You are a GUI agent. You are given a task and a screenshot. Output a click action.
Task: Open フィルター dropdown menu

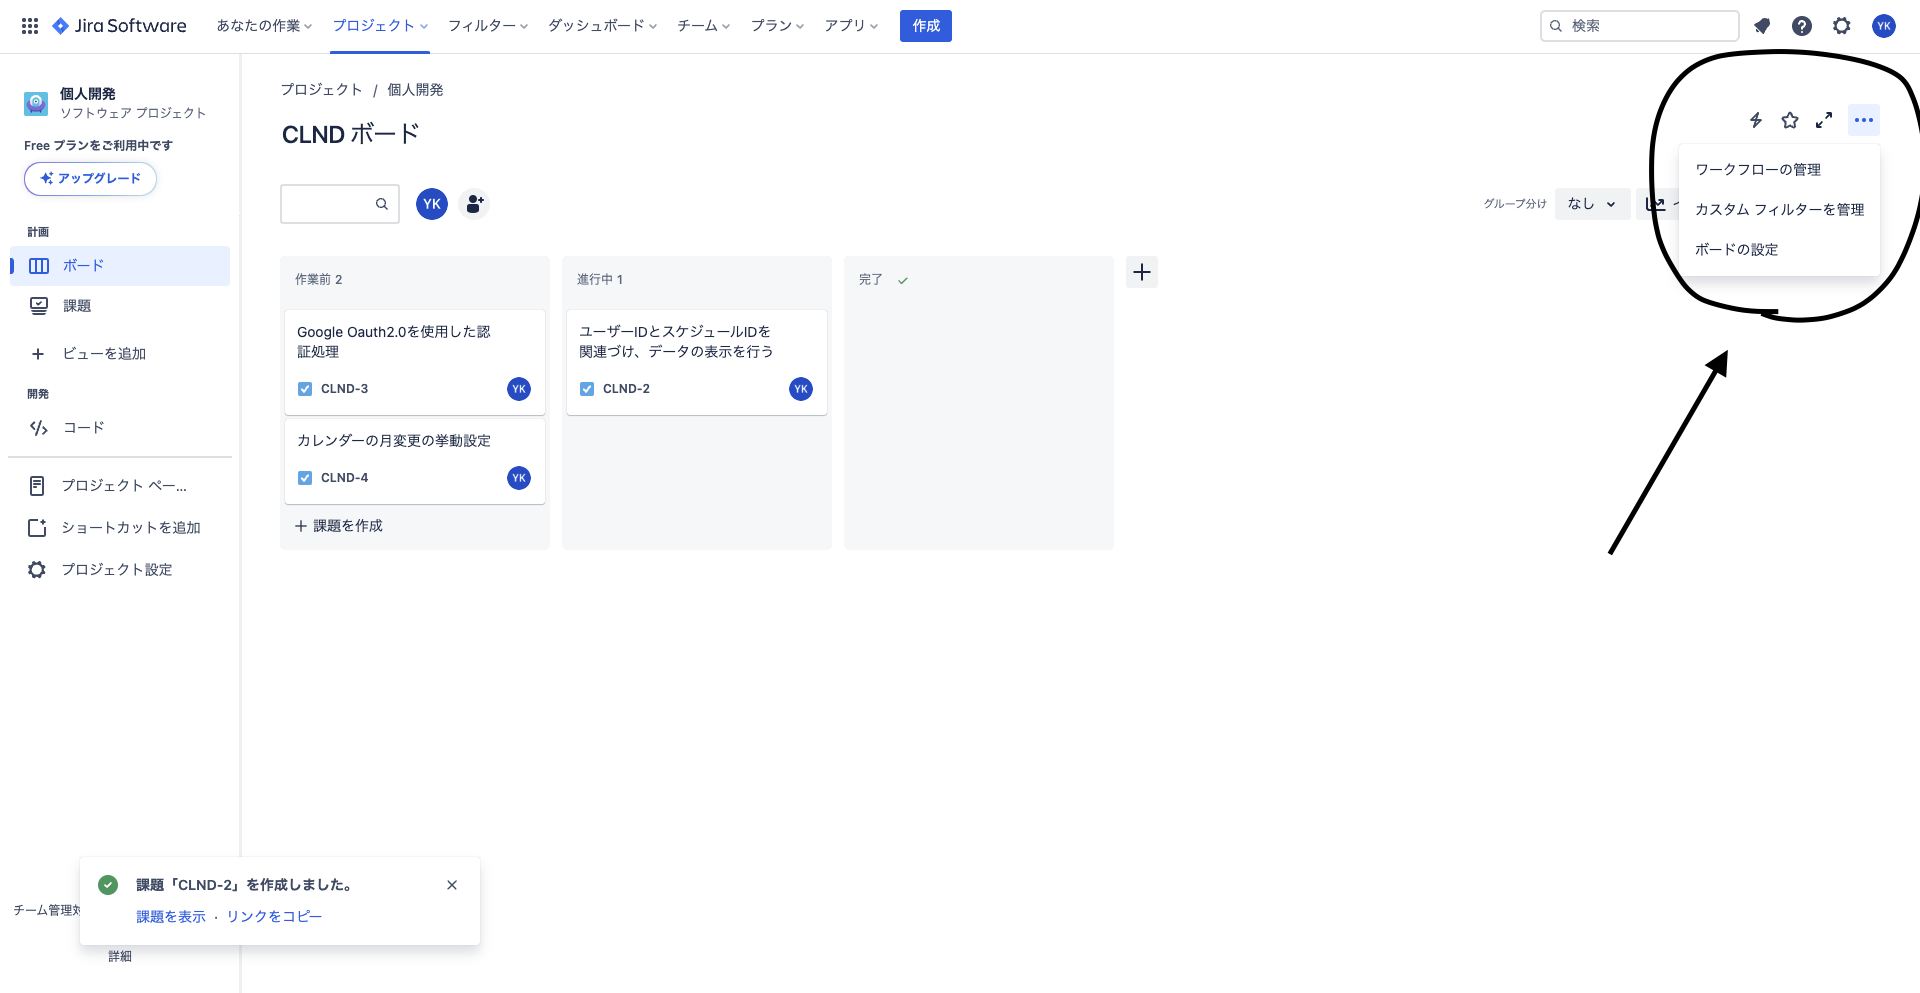click(x=488, y=26)
